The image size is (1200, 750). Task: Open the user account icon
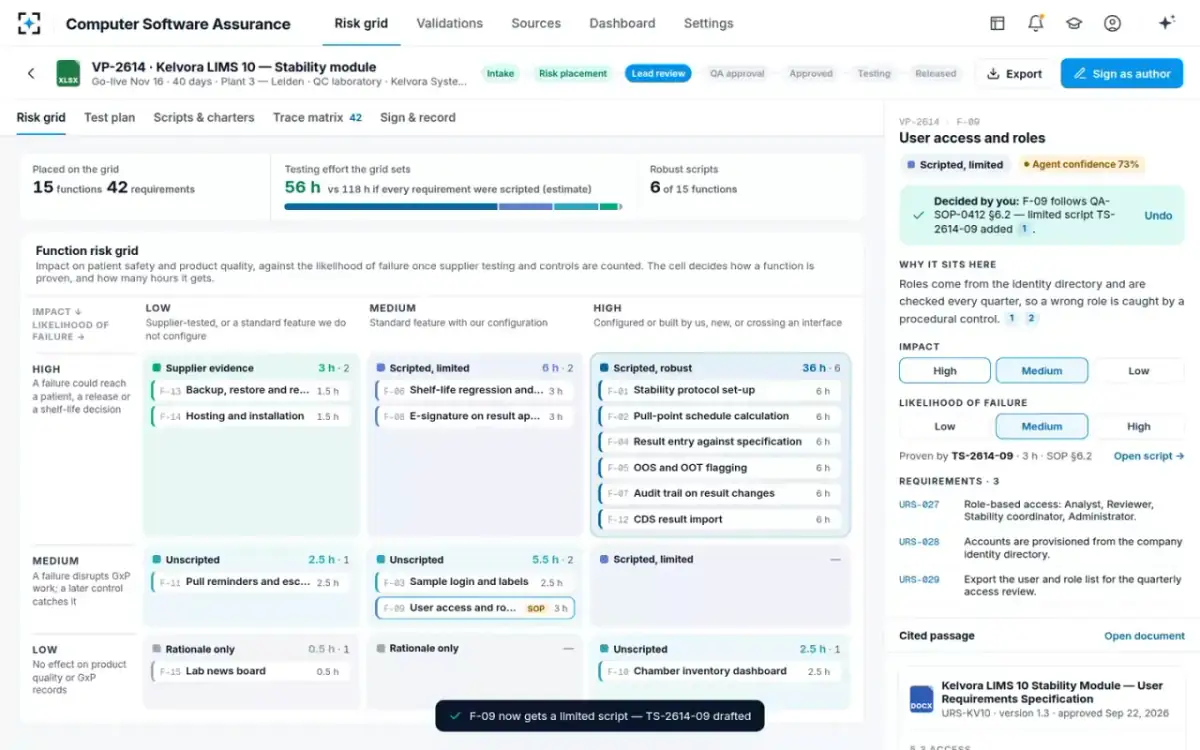click(x=1112, y=23)
